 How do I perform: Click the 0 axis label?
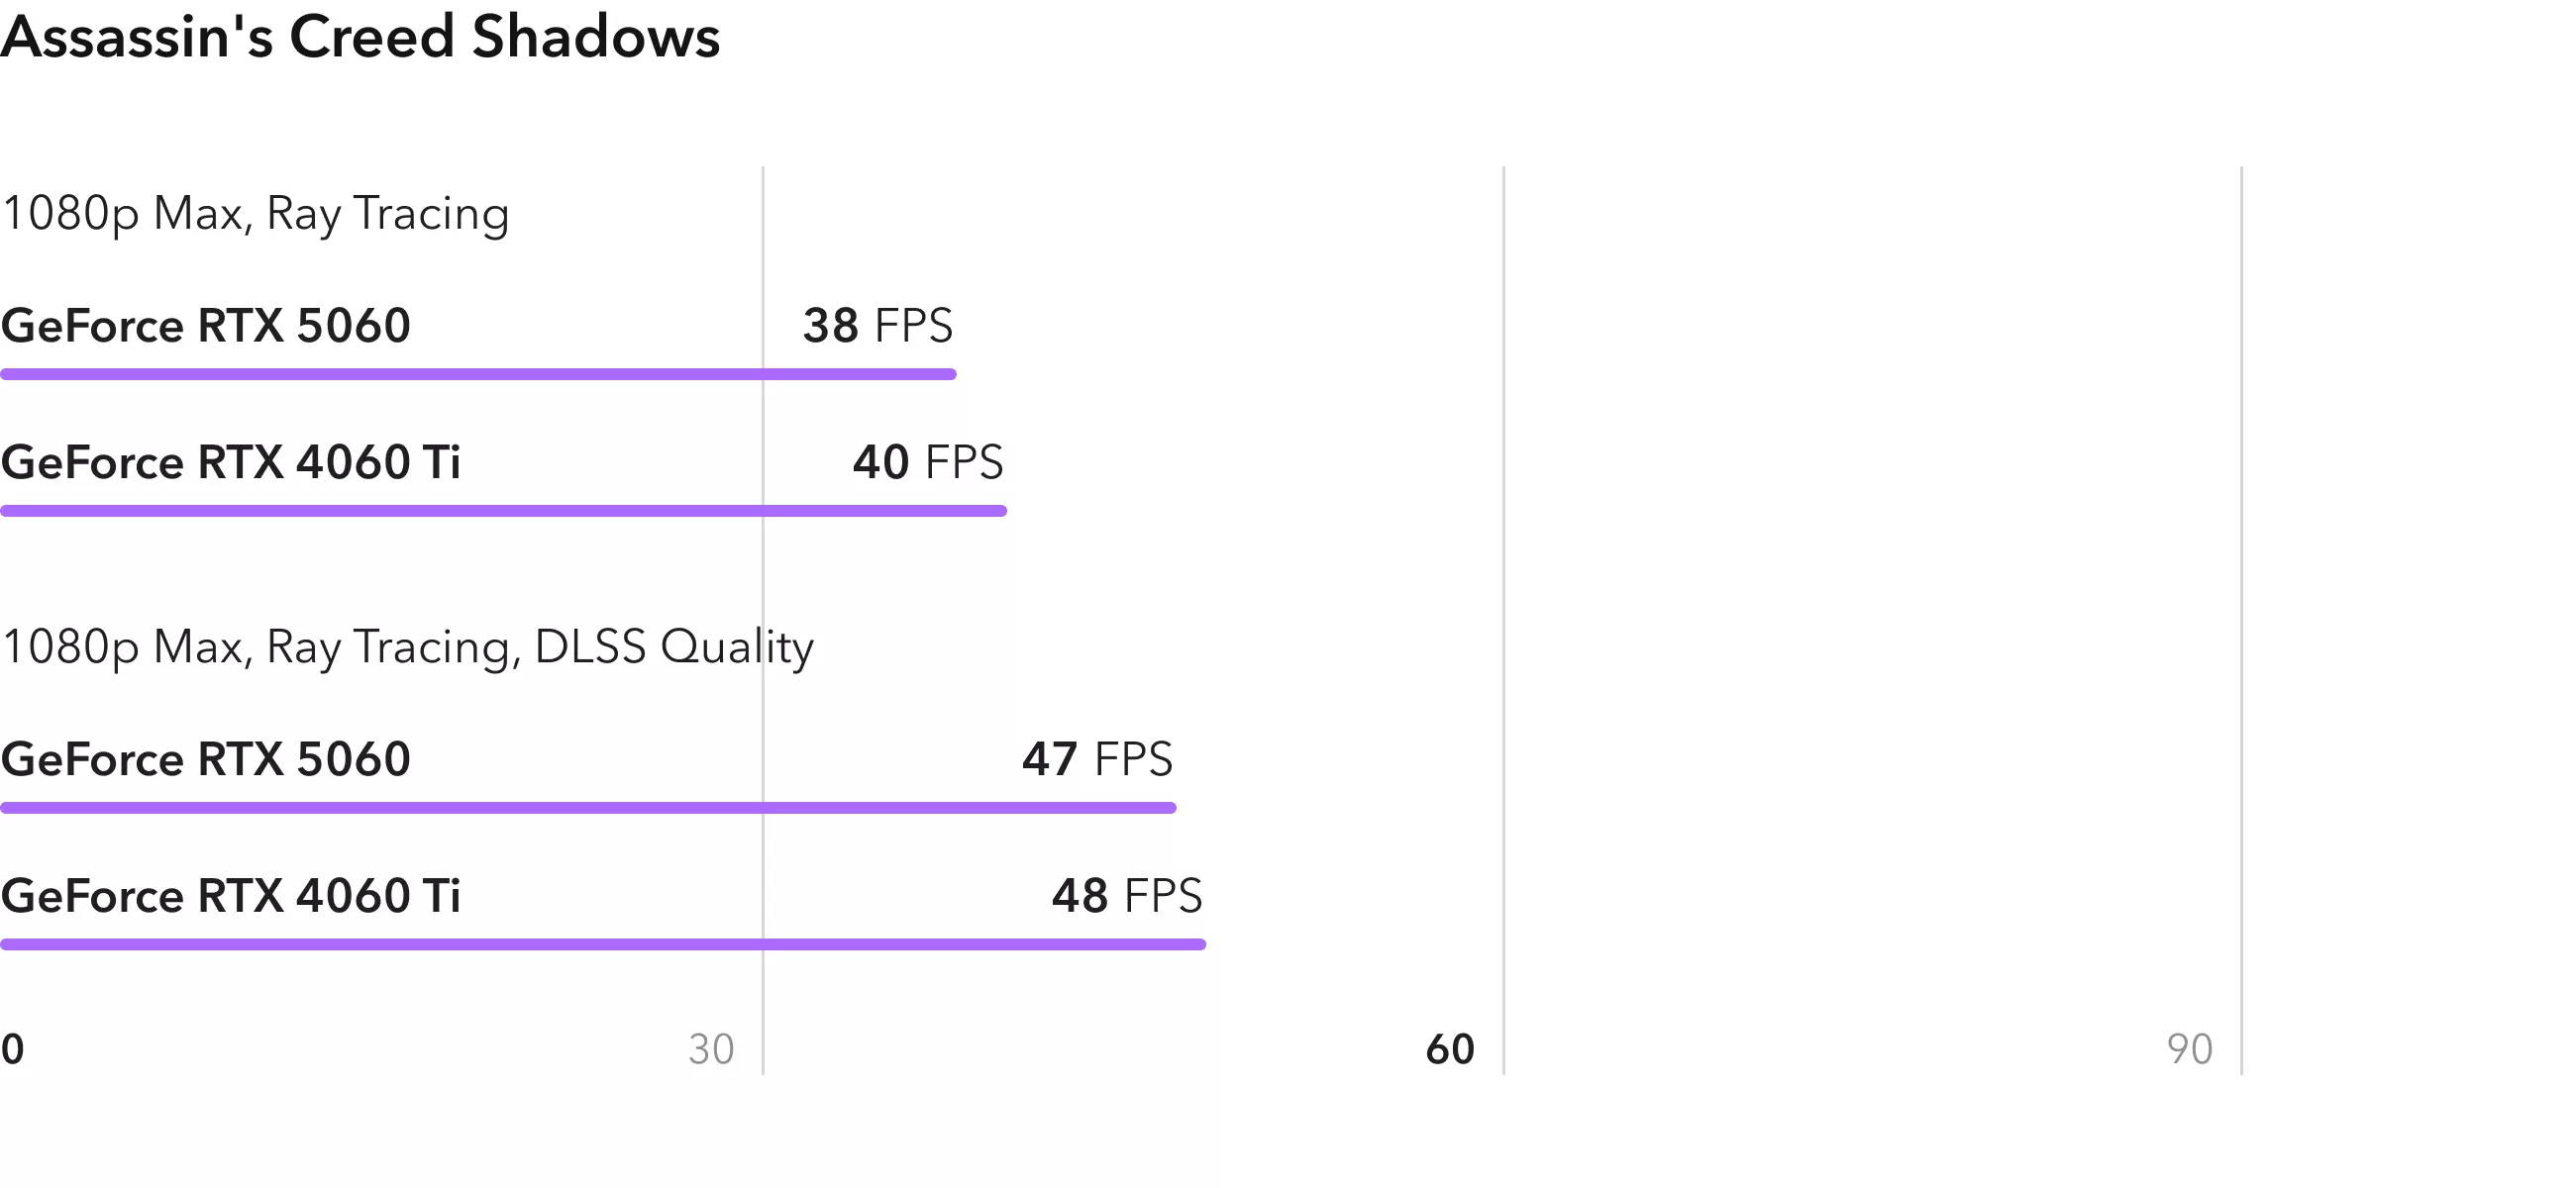tap(13, 1049)
